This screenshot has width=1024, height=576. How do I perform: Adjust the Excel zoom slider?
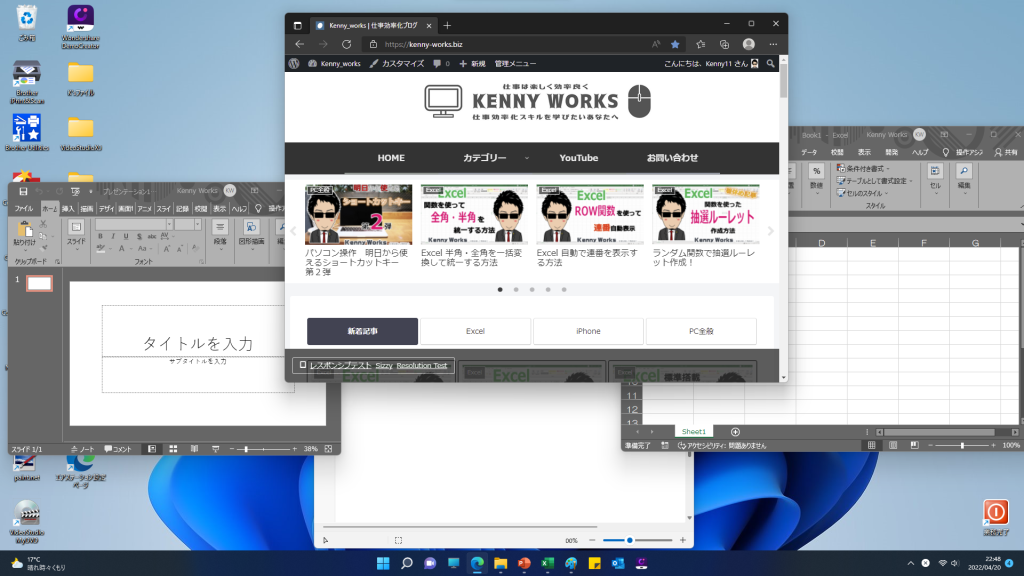click(963, 445)
